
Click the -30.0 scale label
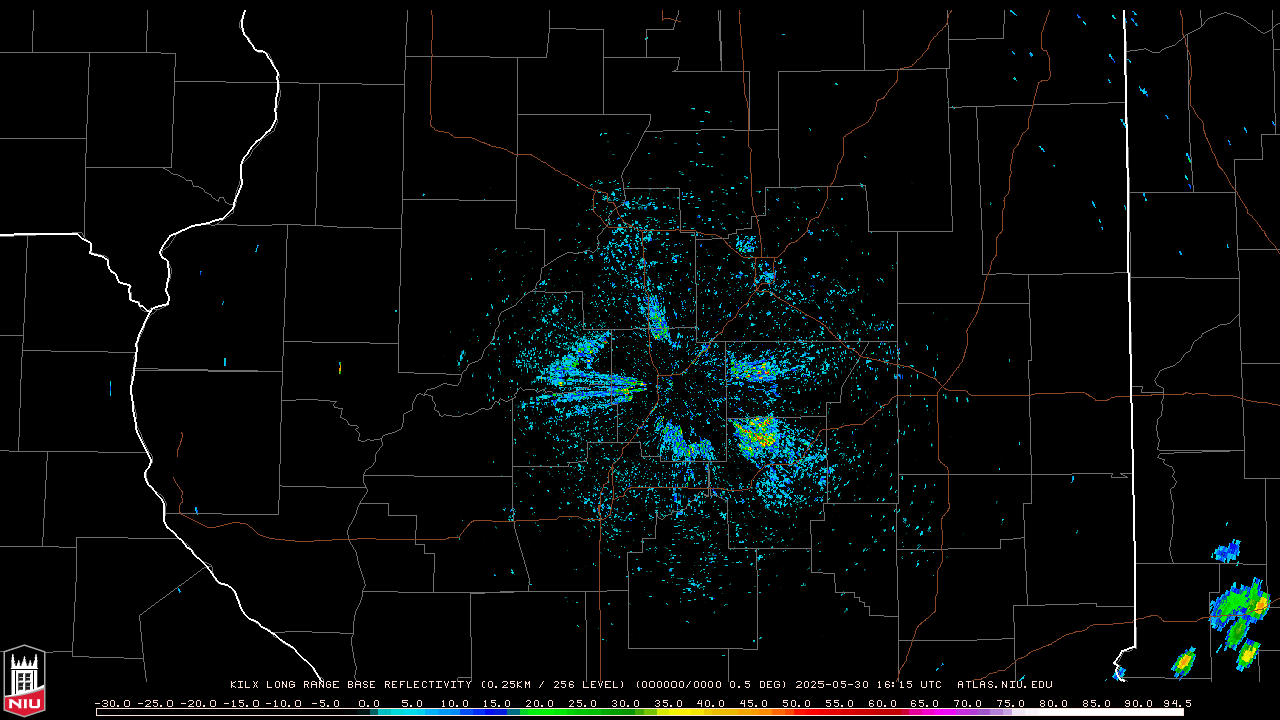coord(112,704)
